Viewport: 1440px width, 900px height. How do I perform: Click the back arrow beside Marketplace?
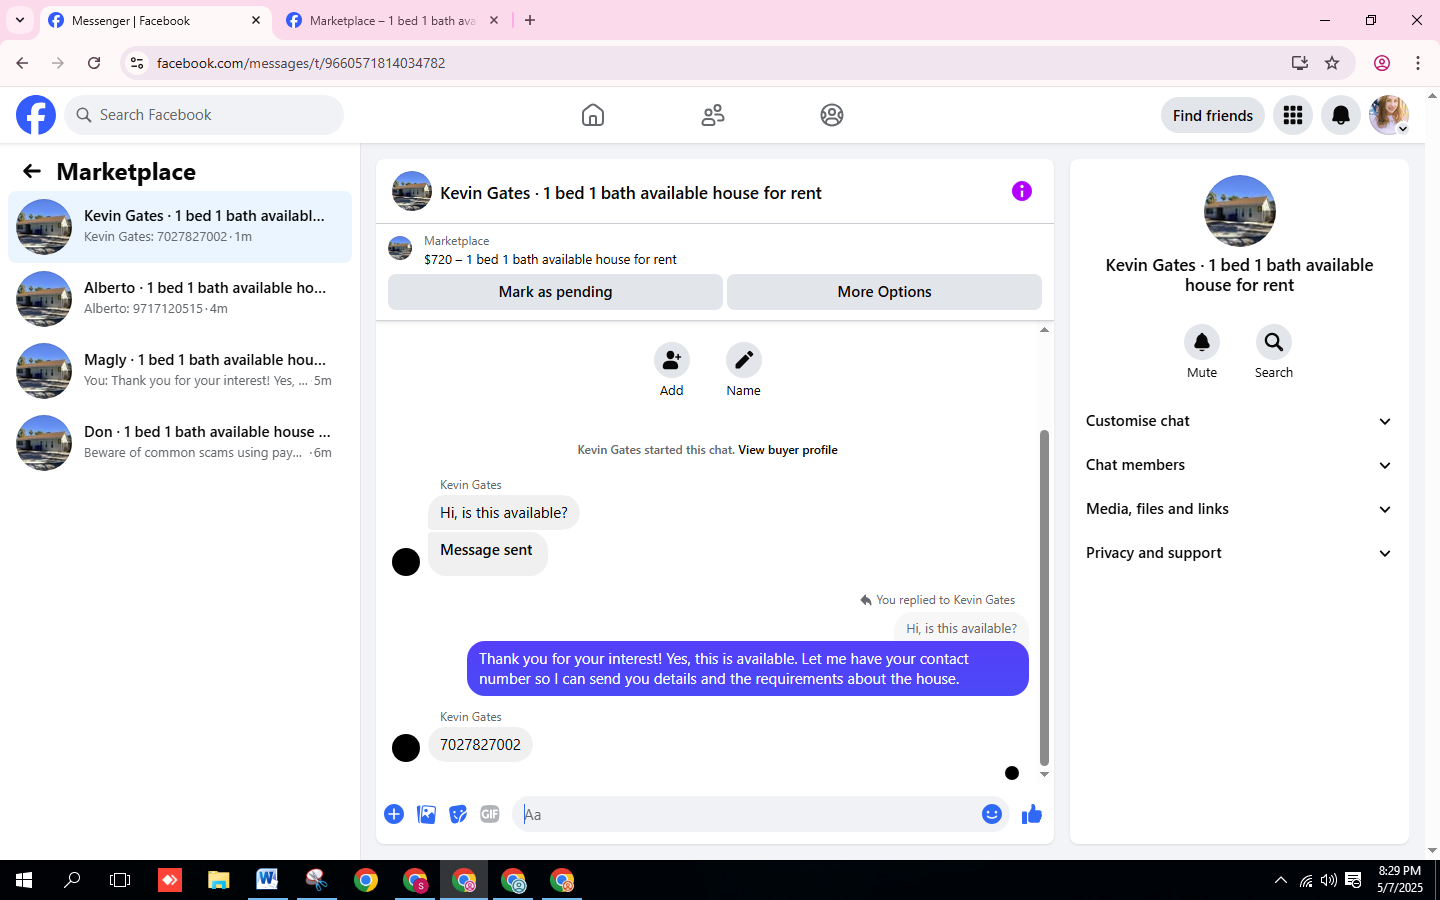click(32, 171)
